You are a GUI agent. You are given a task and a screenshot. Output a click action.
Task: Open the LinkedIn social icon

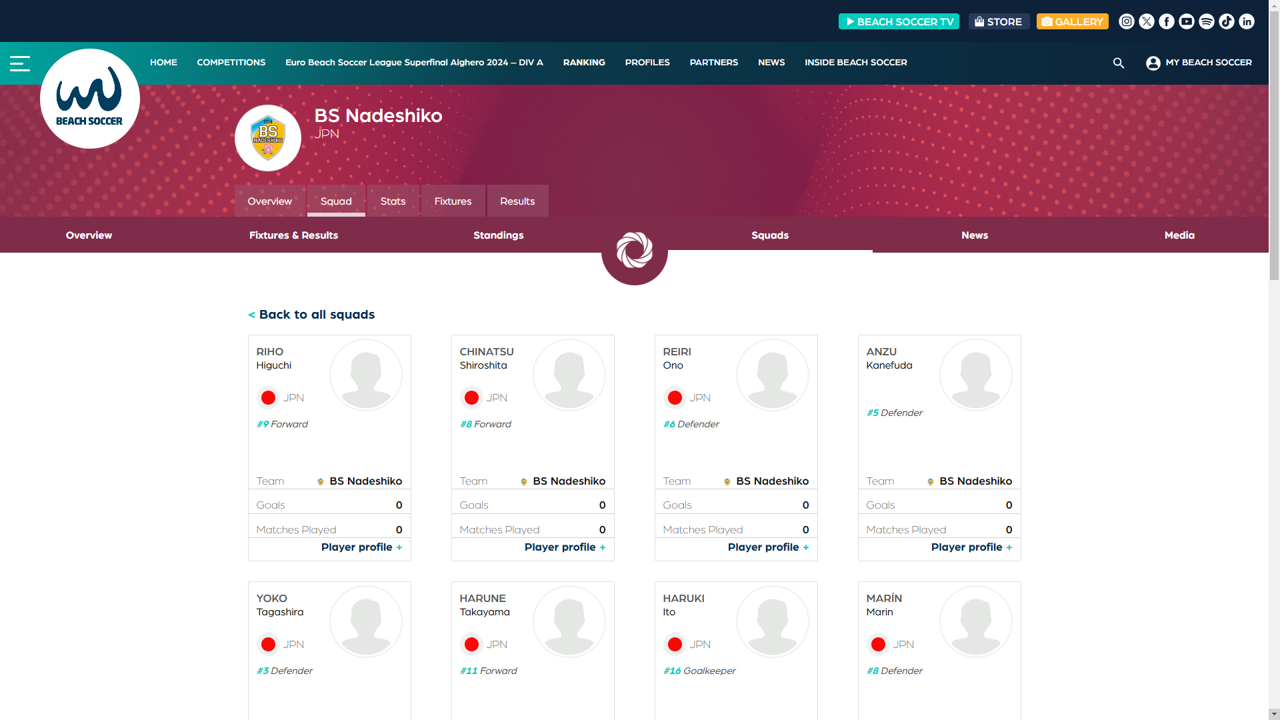click(1246, 21)
